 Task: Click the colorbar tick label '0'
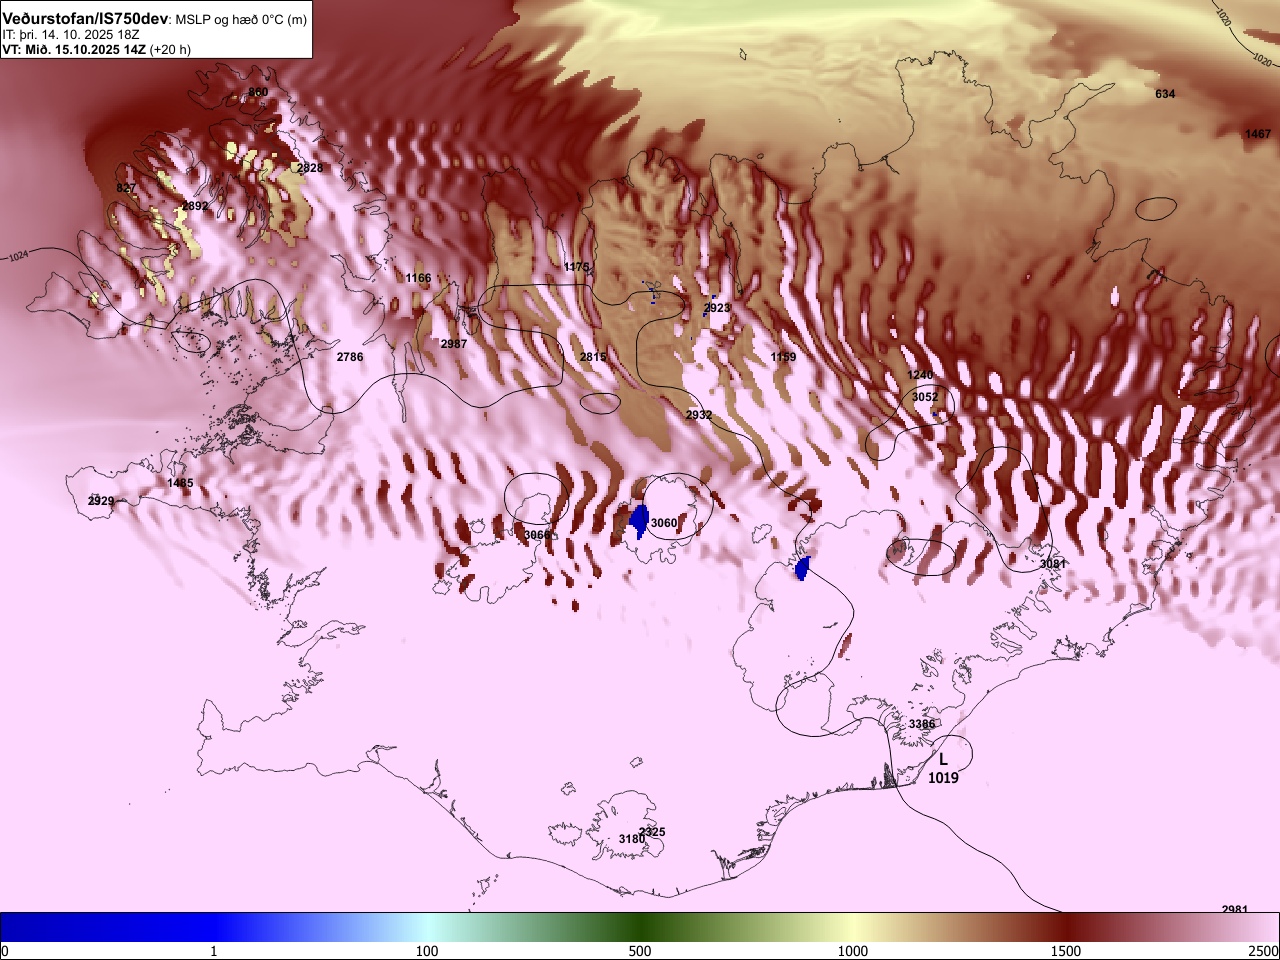coord(5,951)
